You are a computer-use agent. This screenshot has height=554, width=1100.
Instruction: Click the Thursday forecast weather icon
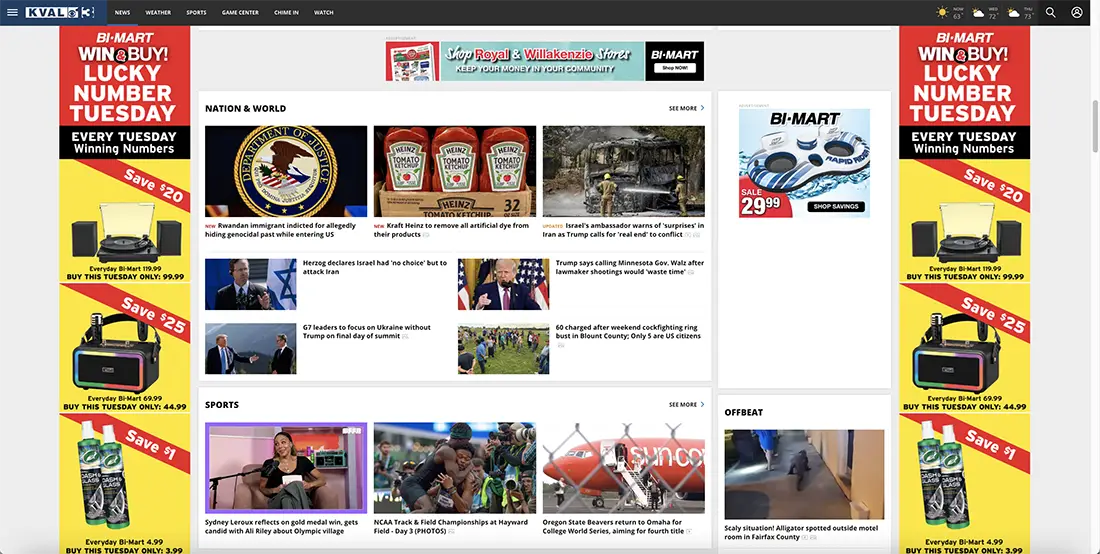point(1013,13)
